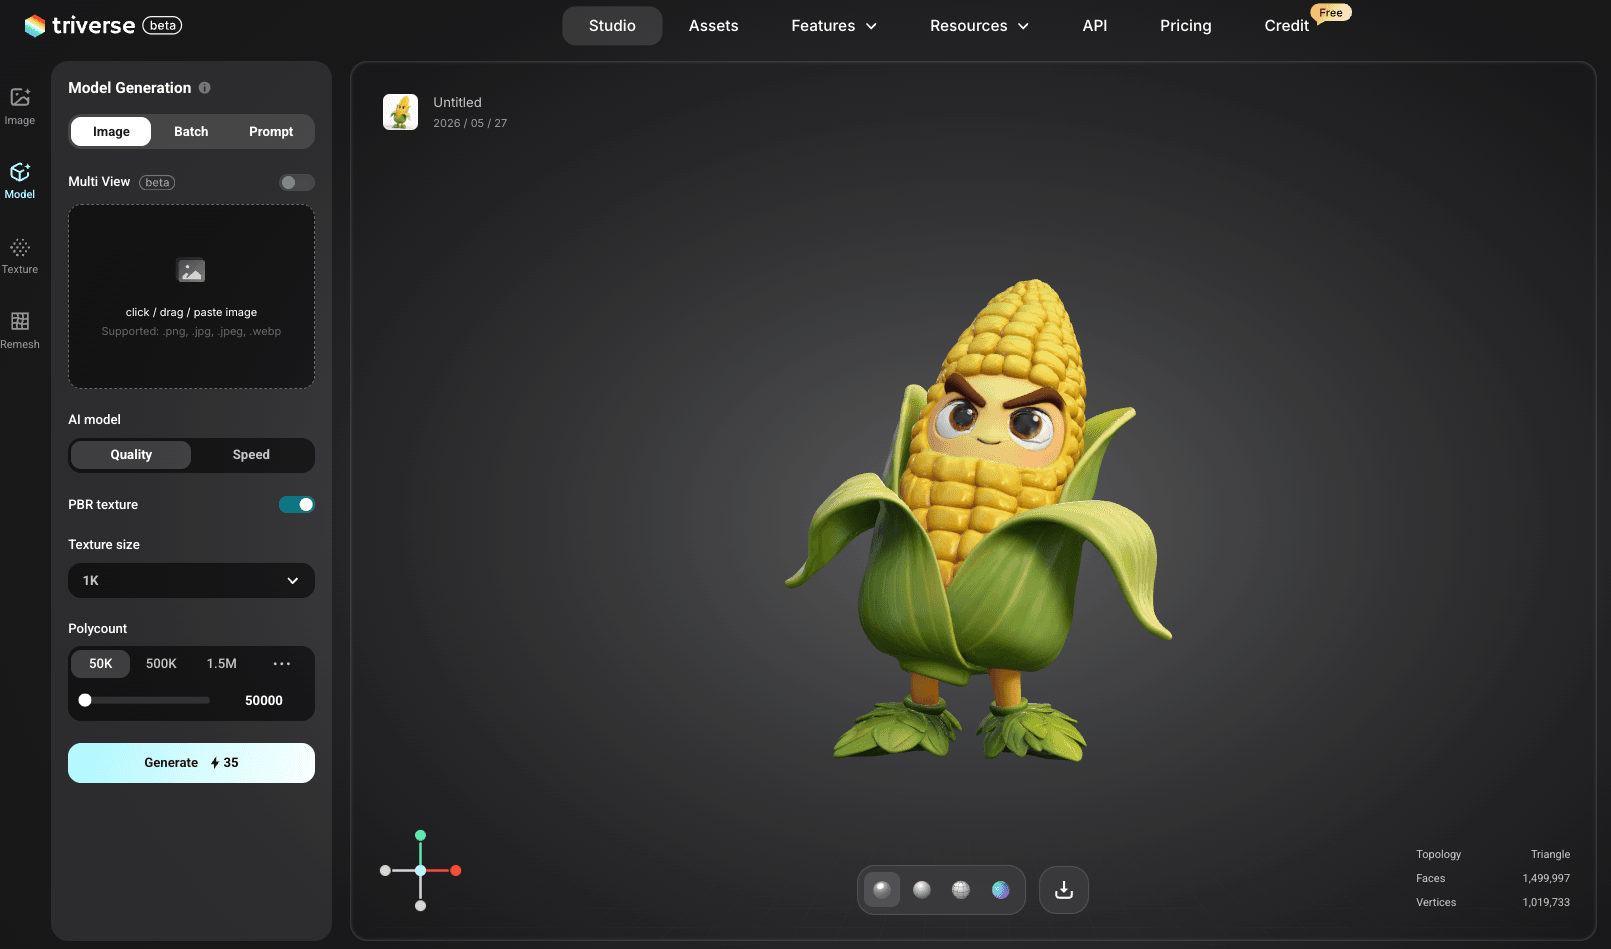
Task: Click the green axis gizmo handle
Action: pos(421,835)
